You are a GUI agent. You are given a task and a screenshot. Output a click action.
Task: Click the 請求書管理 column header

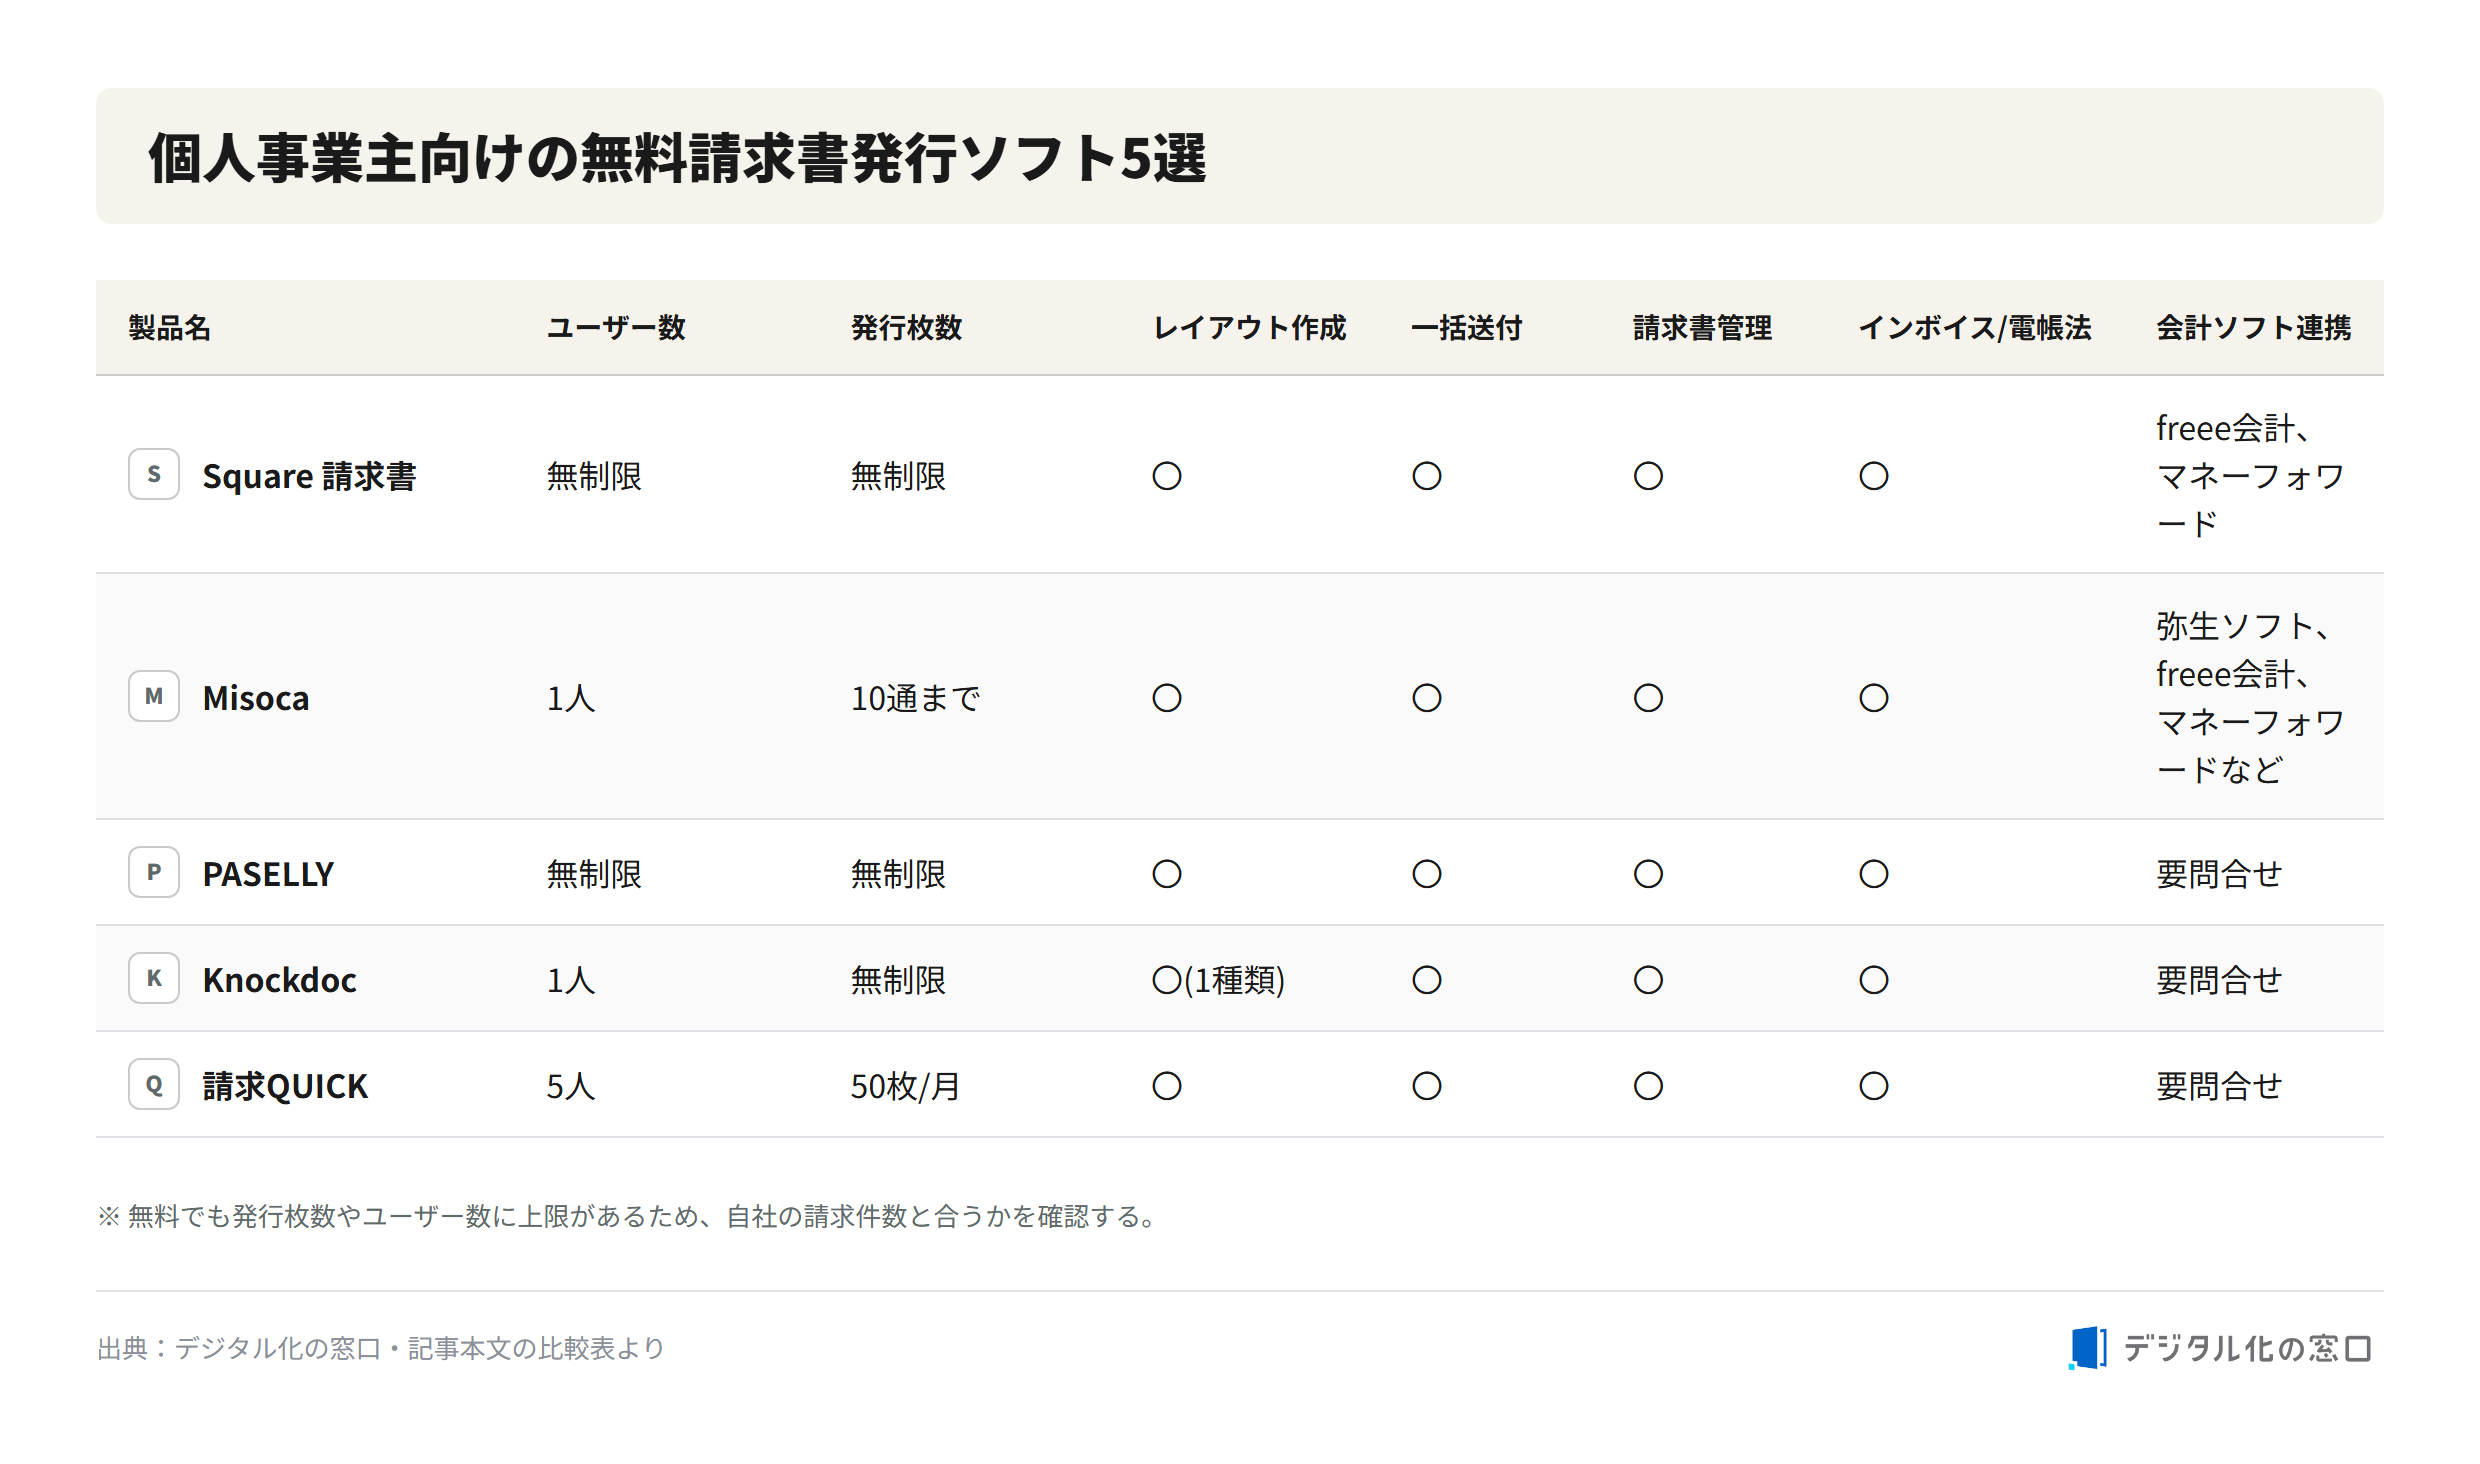coord(1703,328)
